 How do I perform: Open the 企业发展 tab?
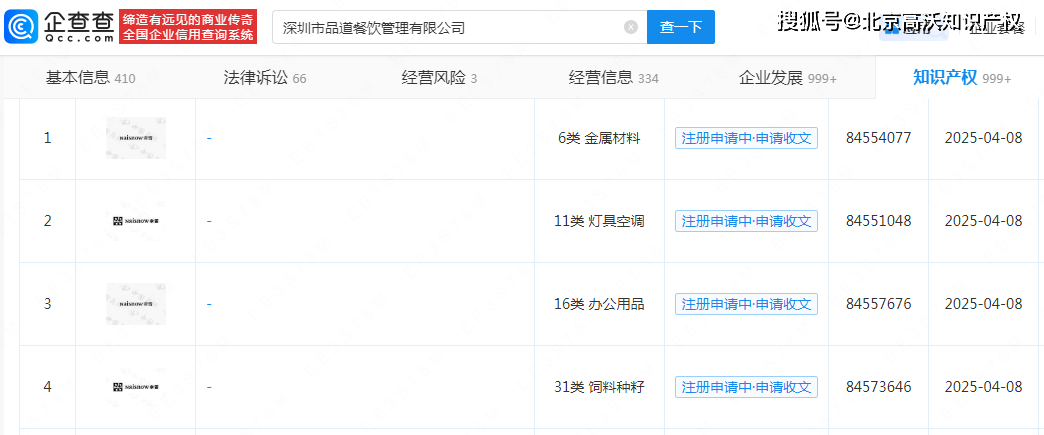click(787, 78)
